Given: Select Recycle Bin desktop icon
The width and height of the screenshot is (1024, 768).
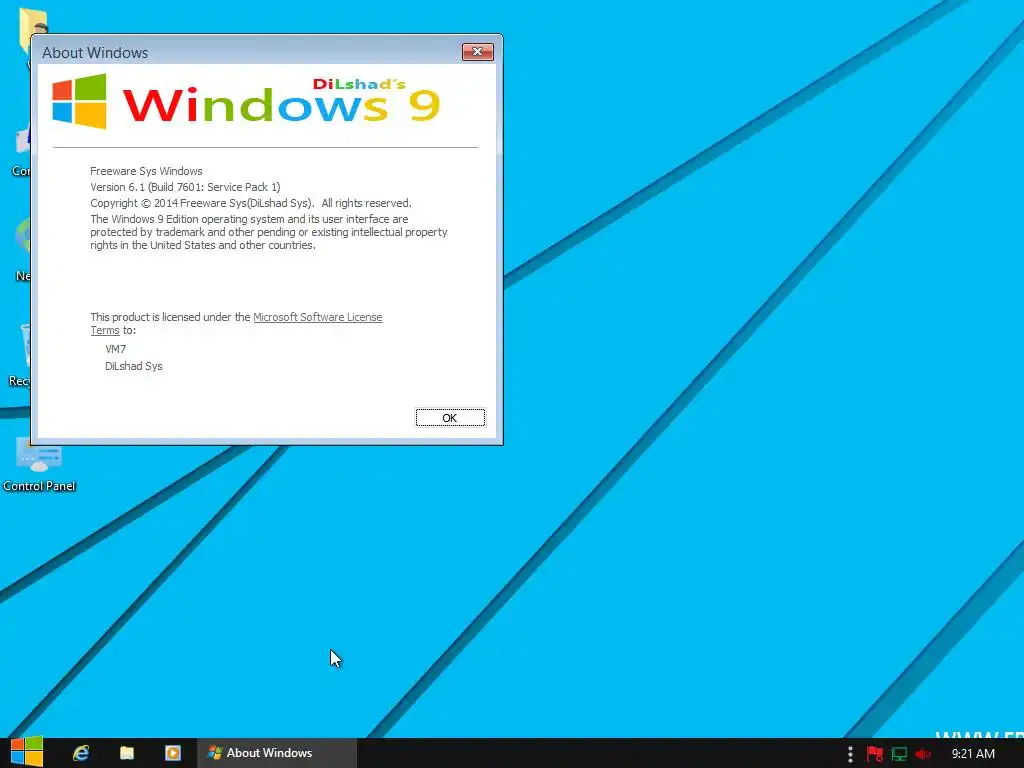Looking at the screenshot, I should pos(20,356).
